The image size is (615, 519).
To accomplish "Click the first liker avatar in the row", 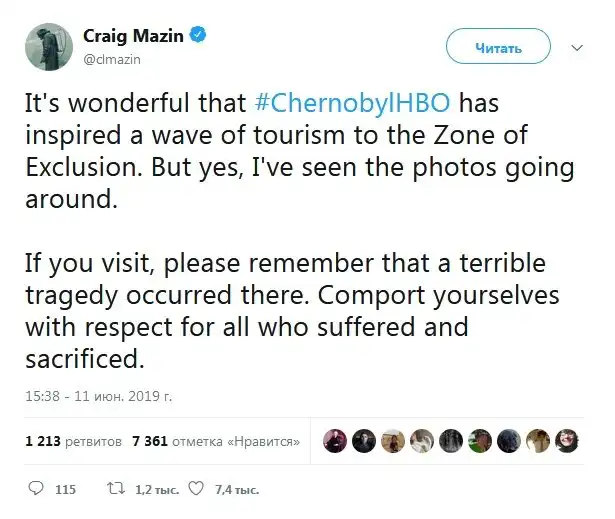I will (x=335, y=440).
